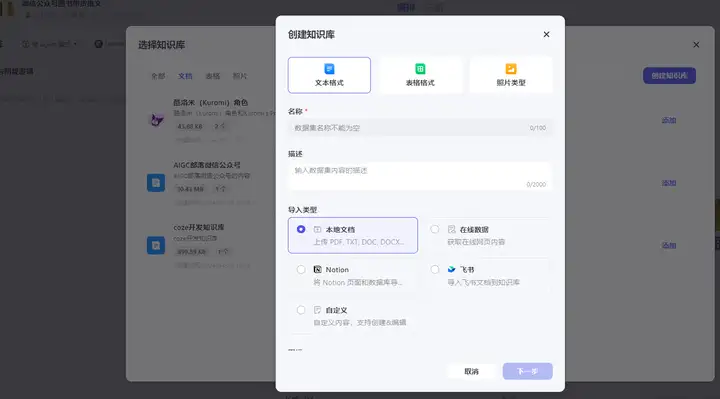720x399 pixels.
Task: Add the AIGC部落微信公众号 knowledge base
Action: (x=669, y=183)
